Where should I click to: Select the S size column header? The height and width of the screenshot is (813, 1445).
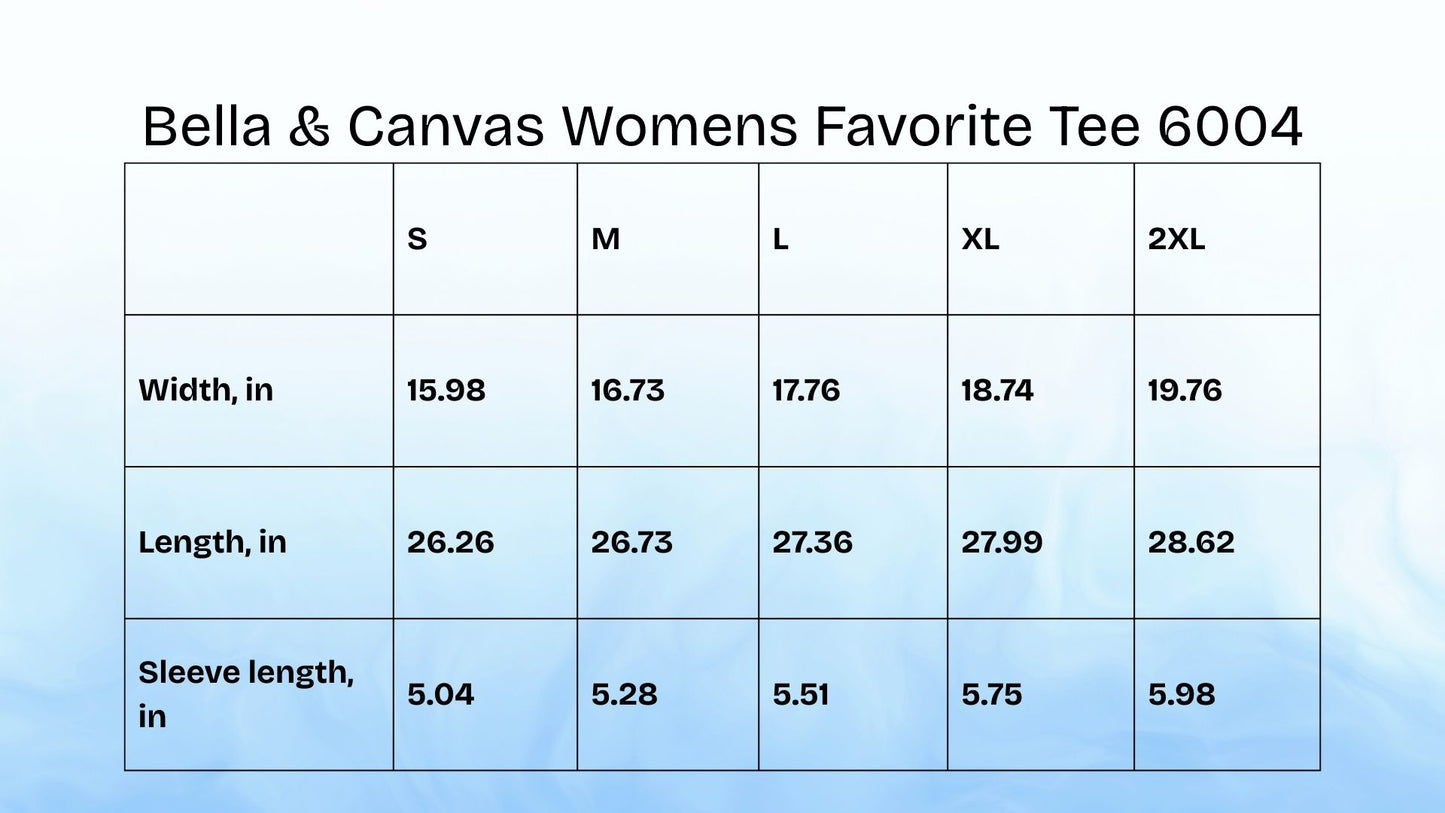pyautogui.click(x=417, y=240)
